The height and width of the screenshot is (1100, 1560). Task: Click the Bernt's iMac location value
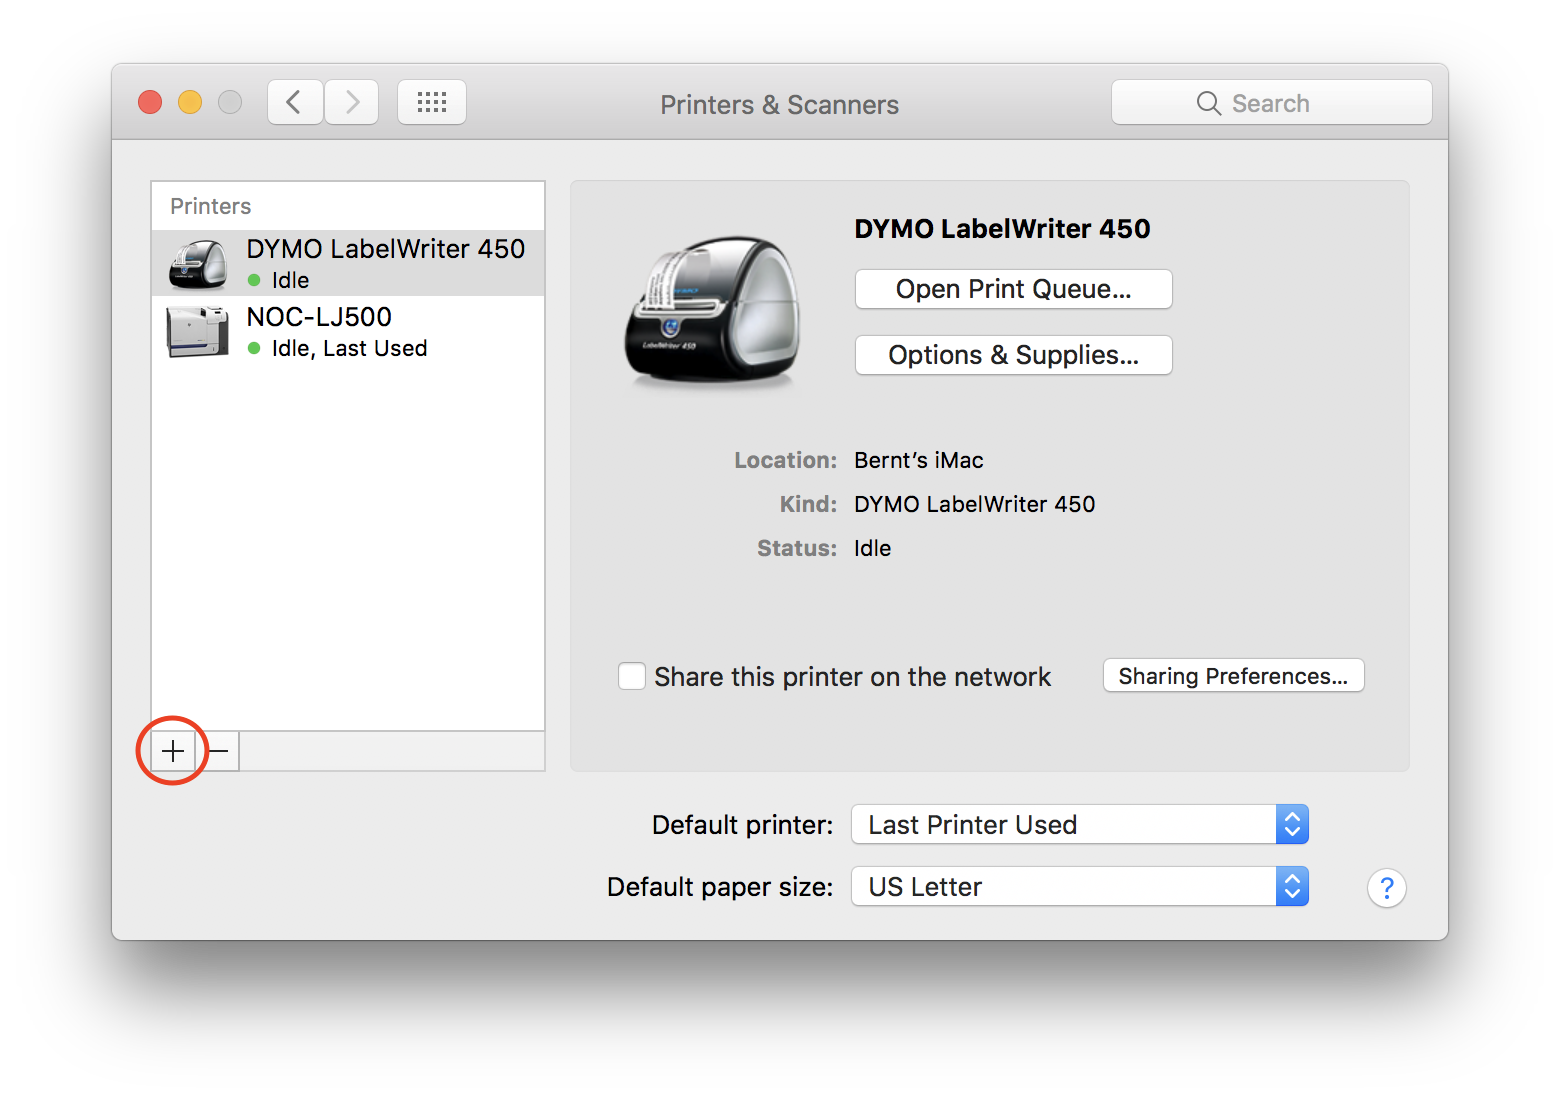[919, 460]
